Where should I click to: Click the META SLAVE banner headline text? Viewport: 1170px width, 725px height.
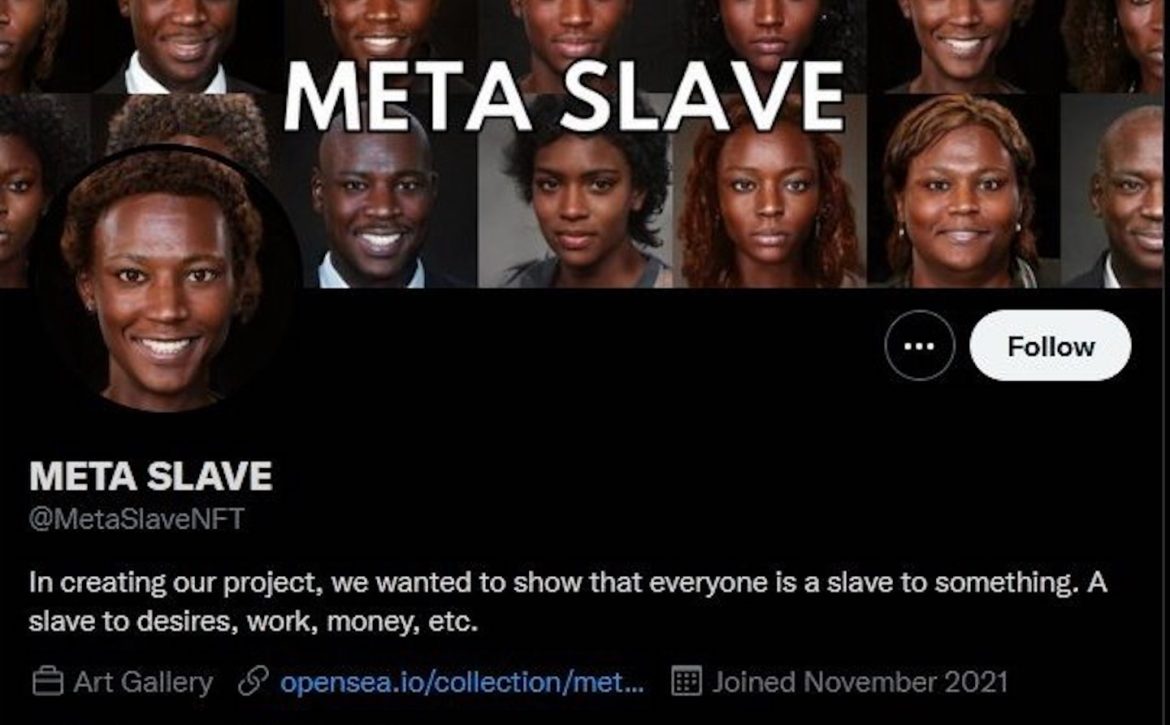(564, 96)
